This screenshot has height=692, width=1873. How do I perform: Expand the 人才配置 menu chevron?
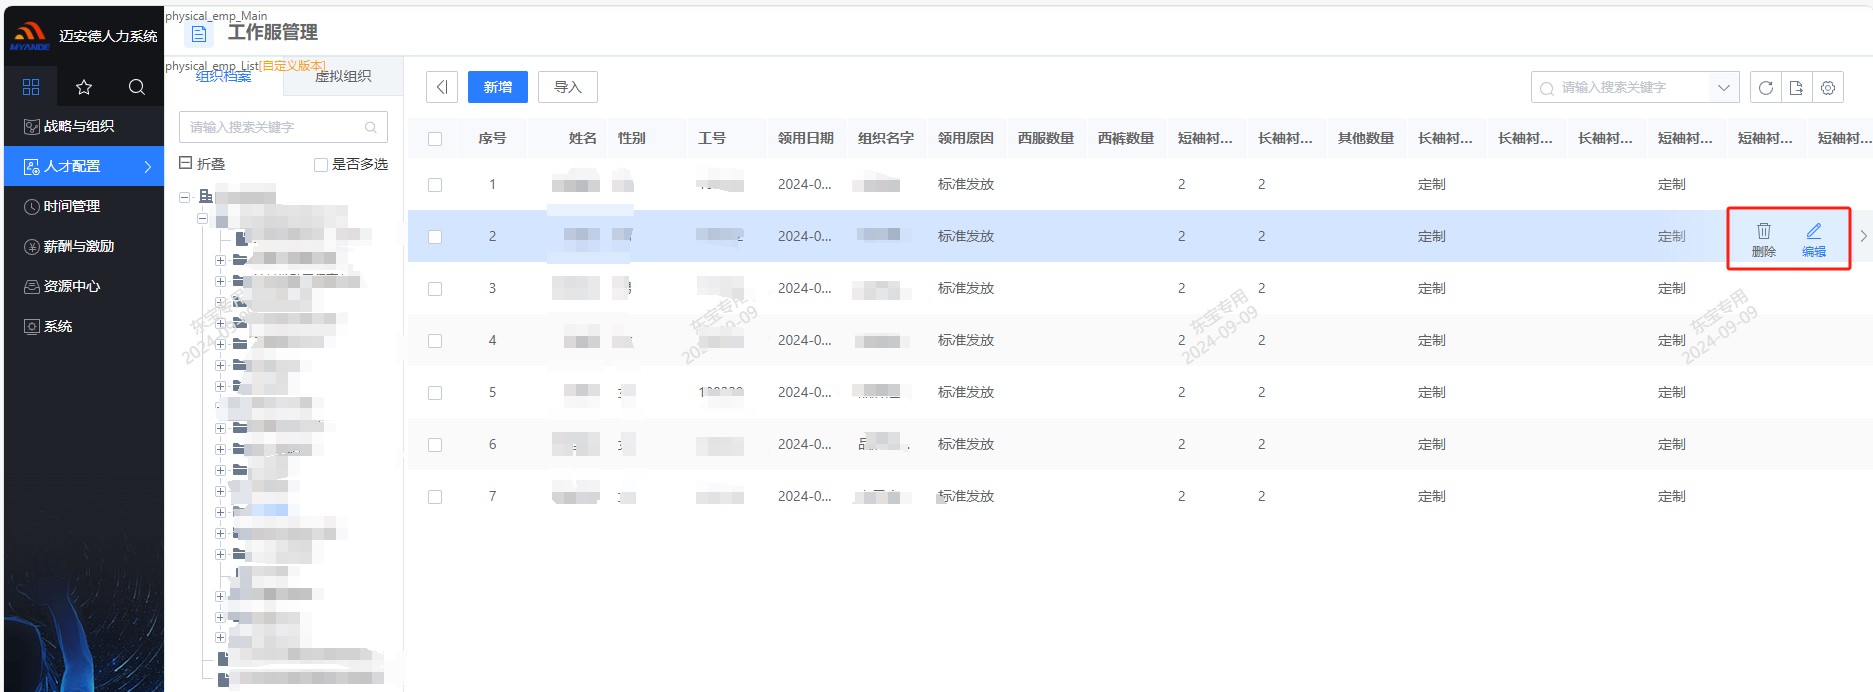(x=147, y=167)
